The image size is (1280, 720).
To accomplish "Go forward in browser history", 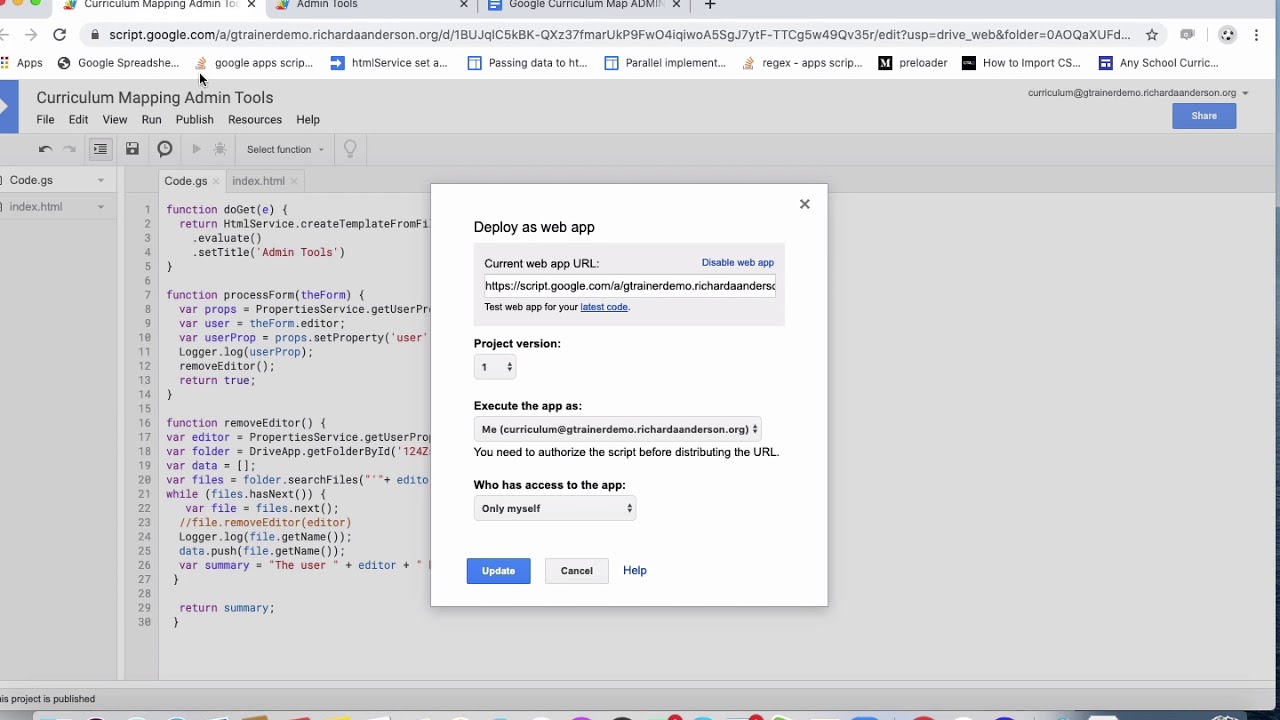I will (x=30, y=35).
